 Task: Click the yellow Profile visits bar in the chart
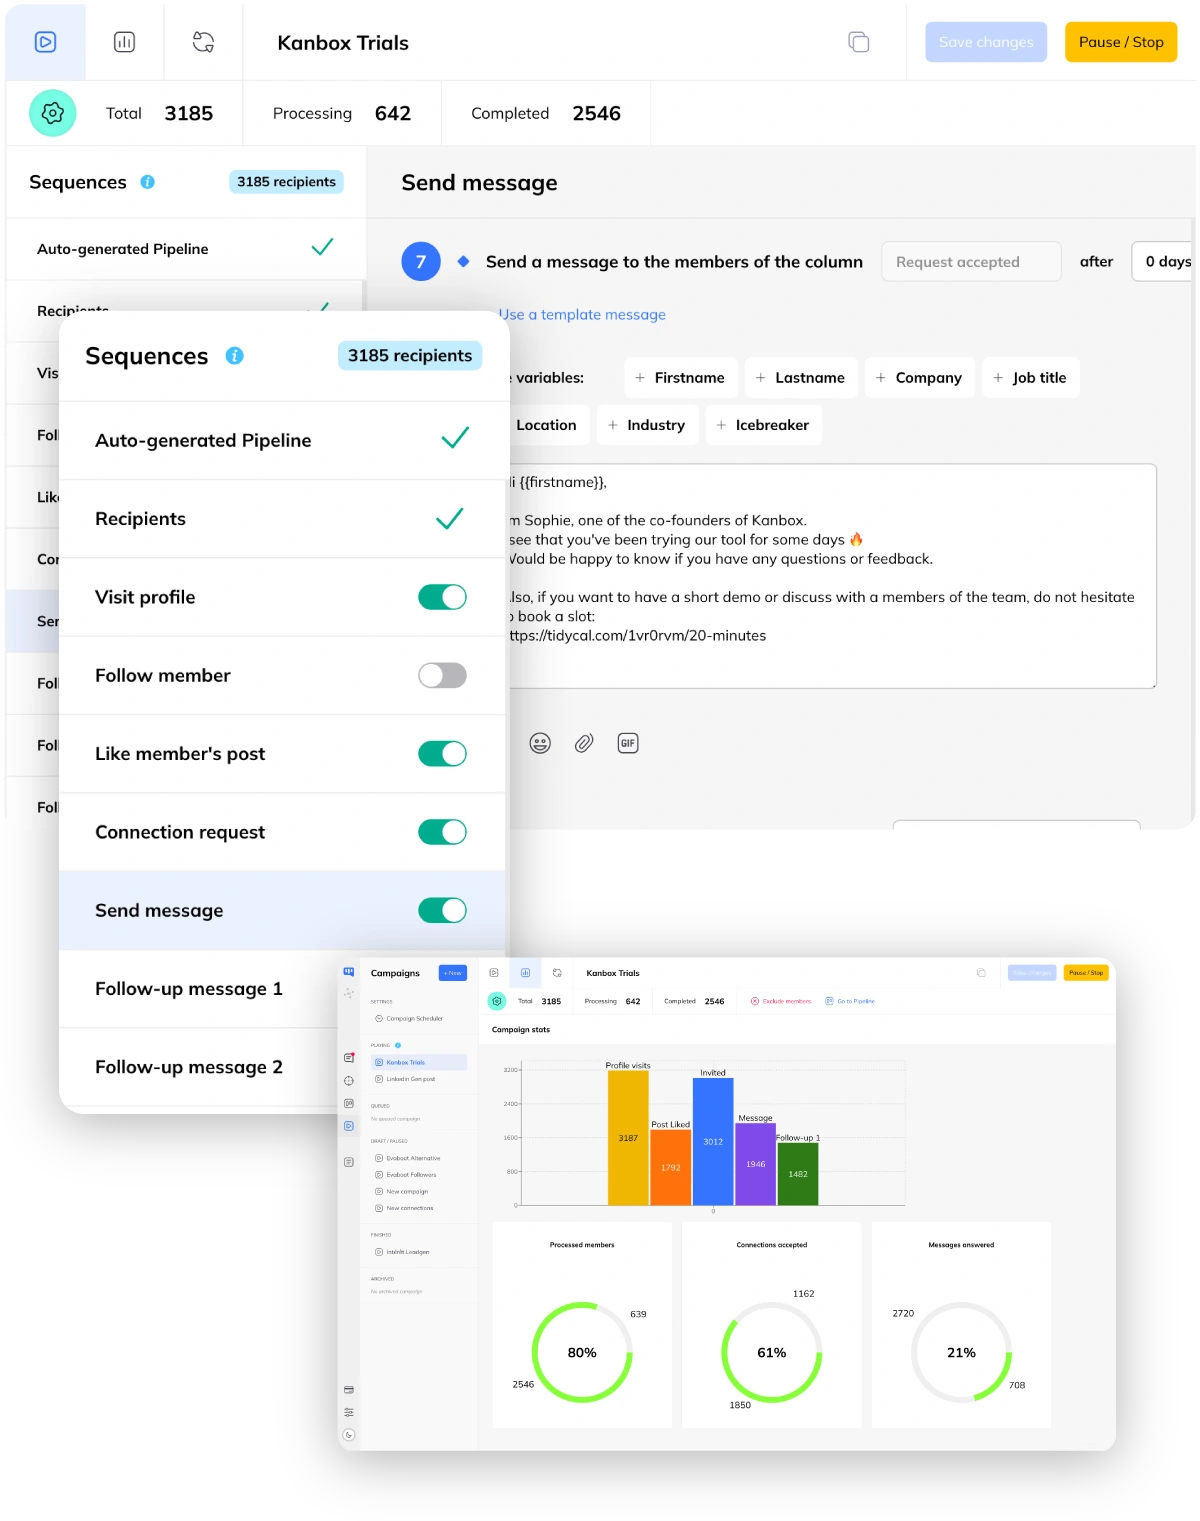(628, 1138)
